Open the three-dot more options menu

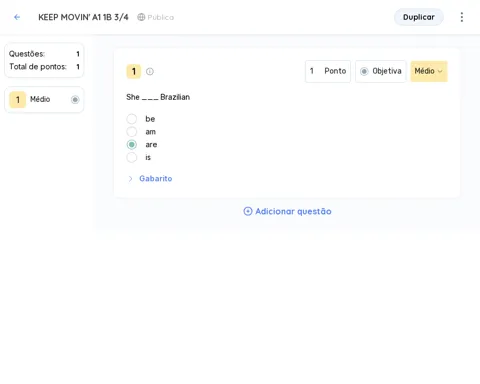pos(462,17)
